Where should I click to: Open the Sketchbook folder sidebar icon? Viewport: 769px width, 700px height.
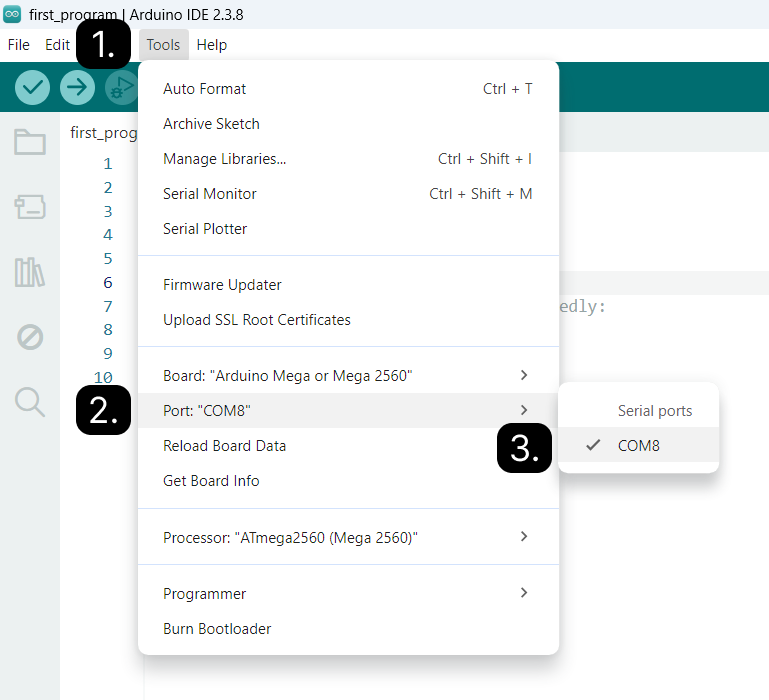click(x=30, y=142)
